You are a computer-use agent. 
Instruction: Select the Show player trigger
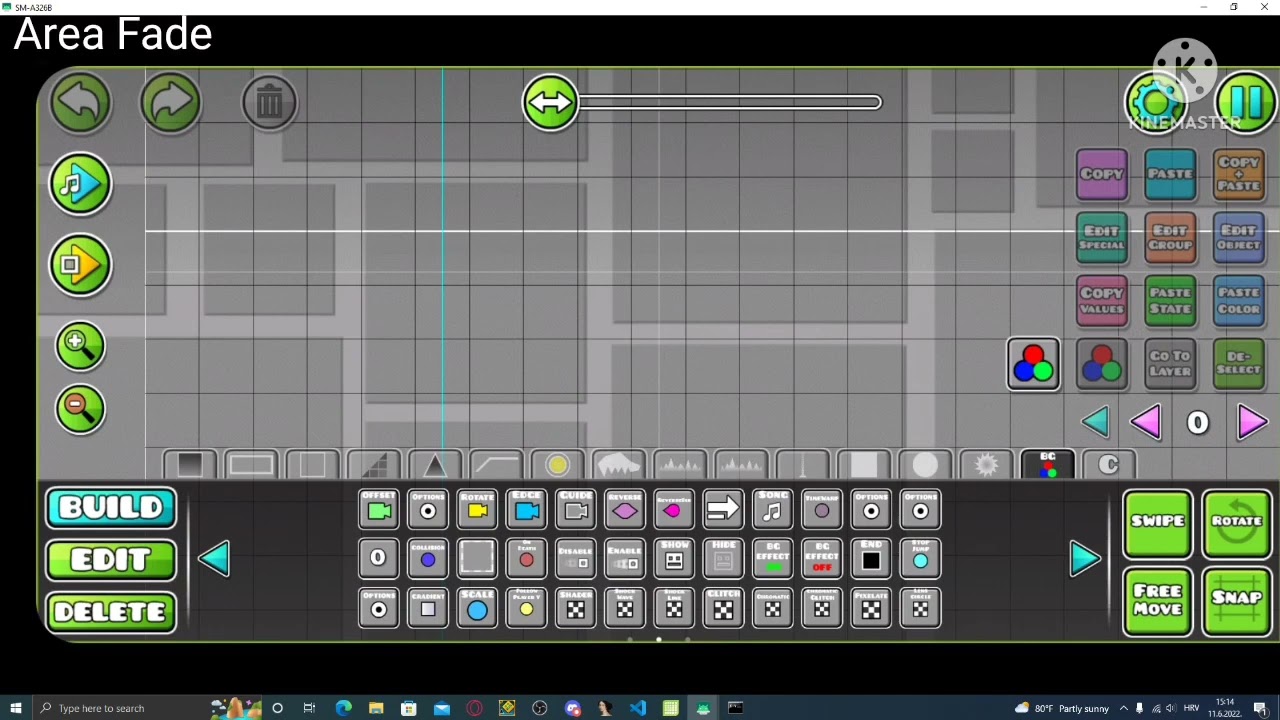[674, 559]
